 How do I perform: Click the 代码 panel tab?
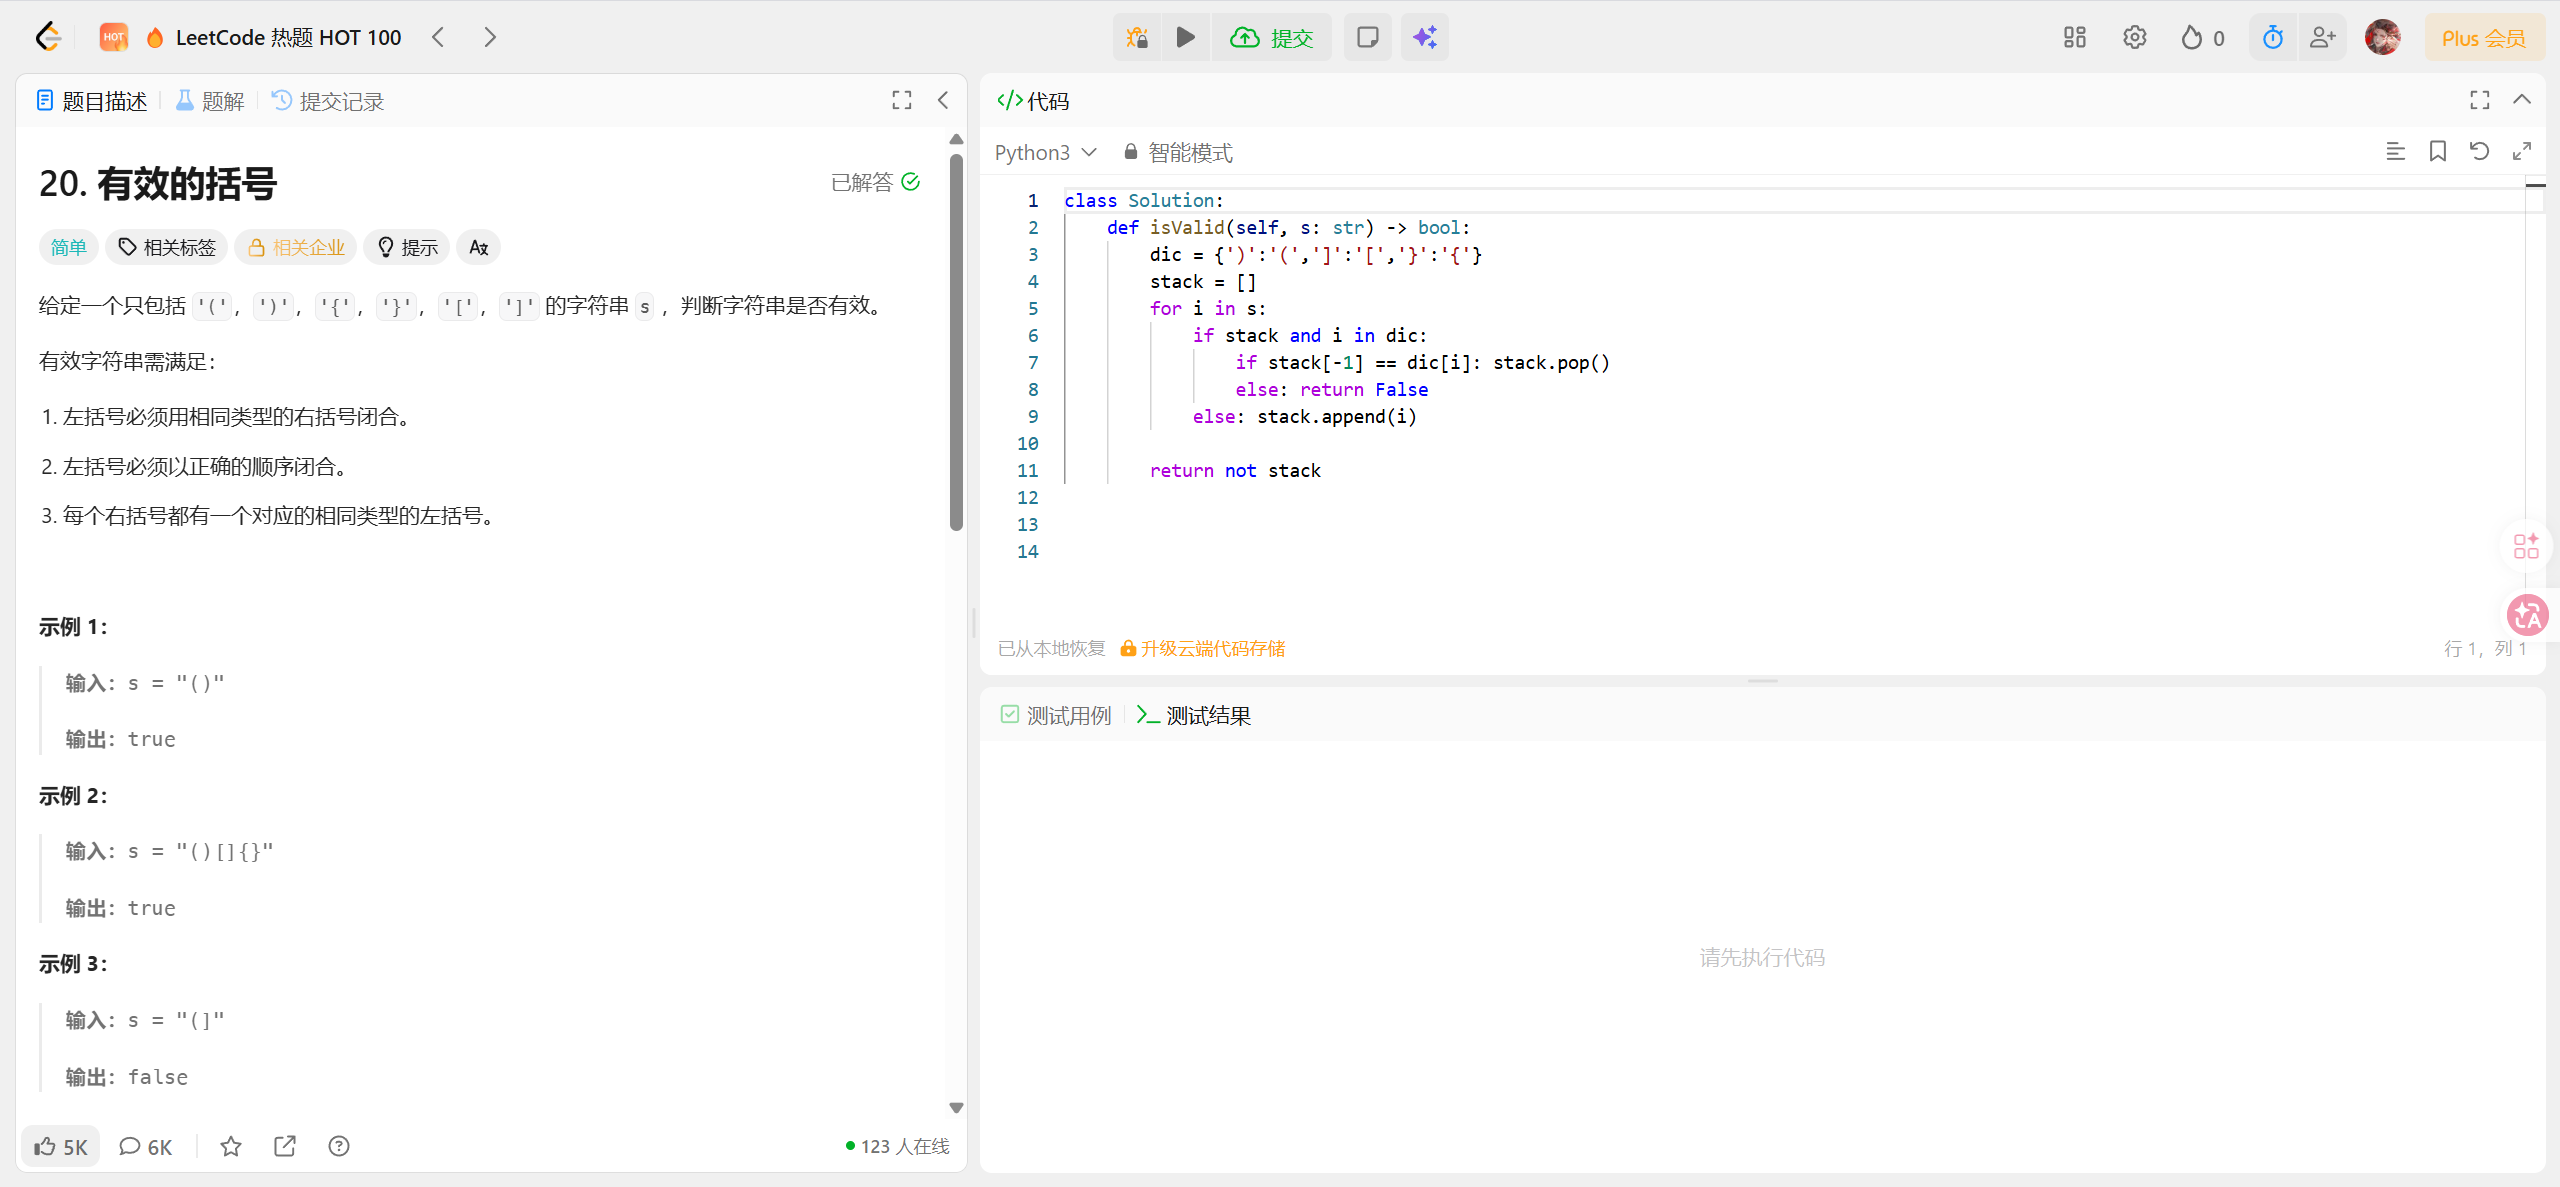[1033, 101]
